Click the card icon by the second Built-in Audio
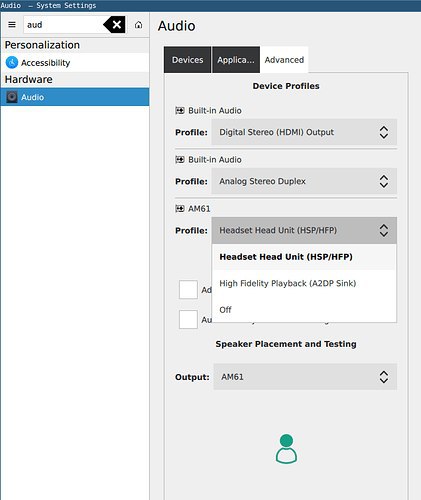421x500 pixels. pos(180,160)
